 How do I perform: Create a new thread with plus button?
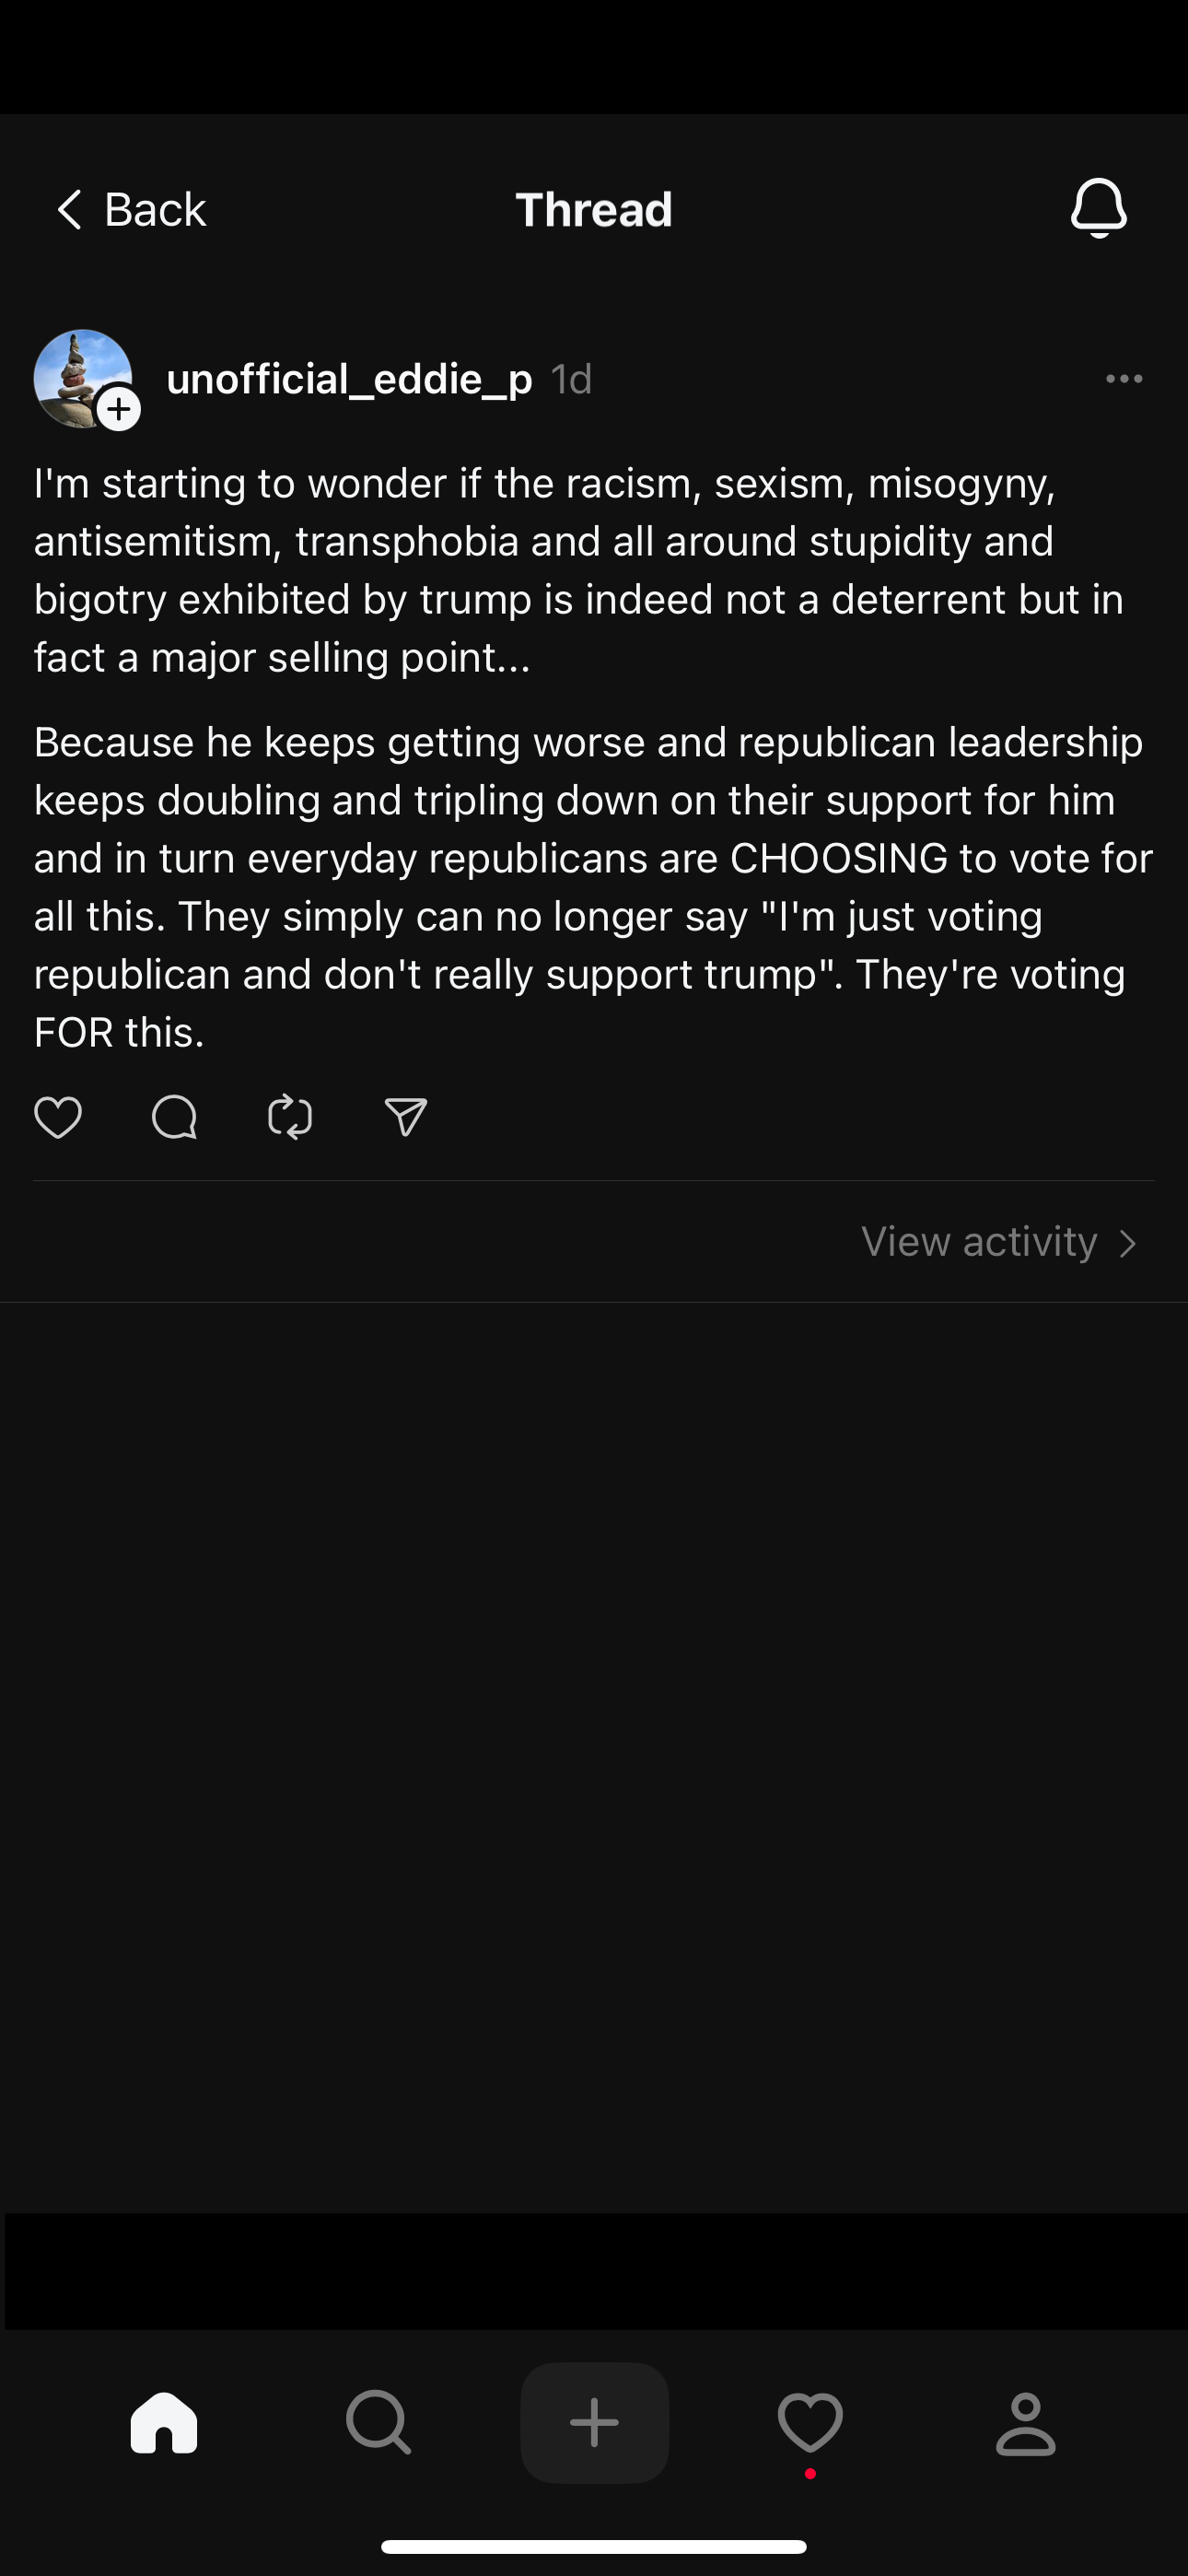[x=594, y=2422]
